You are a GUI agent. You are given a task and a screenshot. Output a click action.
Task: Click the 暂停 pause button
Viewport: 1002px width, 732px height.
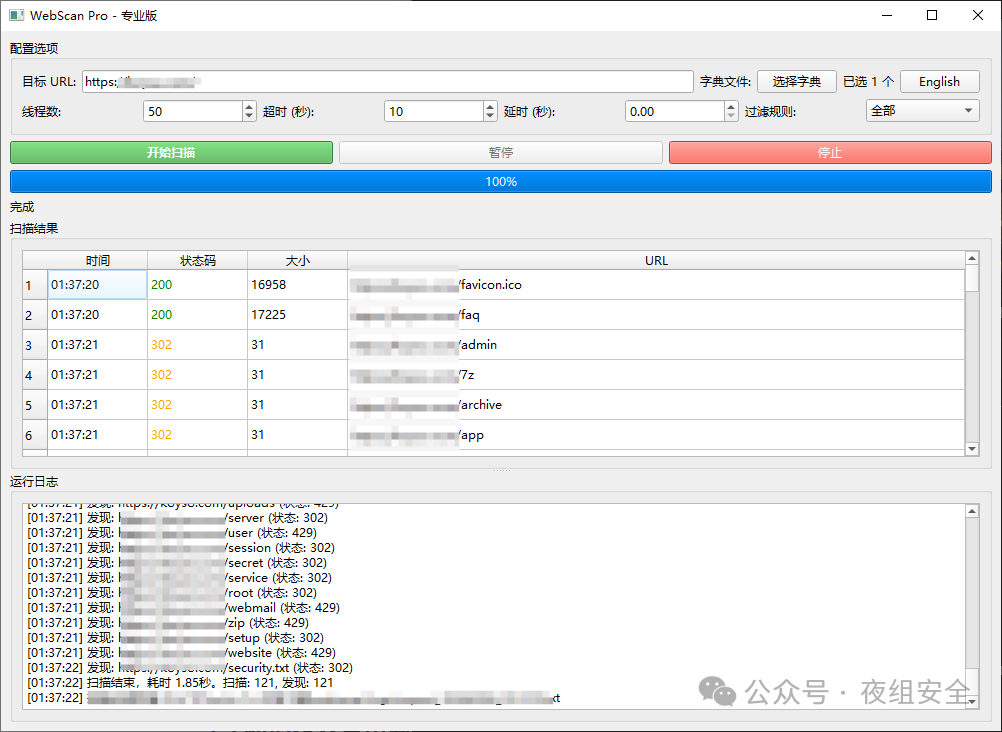(x=501, y=153)
